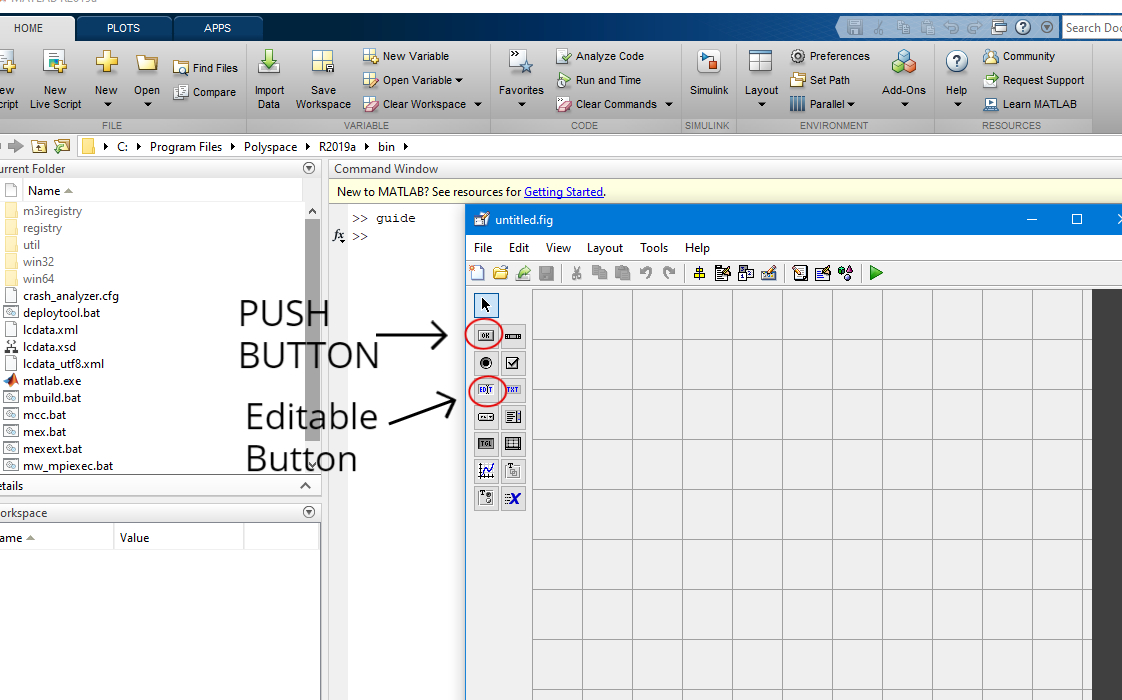Select matlab.exe in Current Folder list
1122x700 pixels.
(x=52, y=381)
